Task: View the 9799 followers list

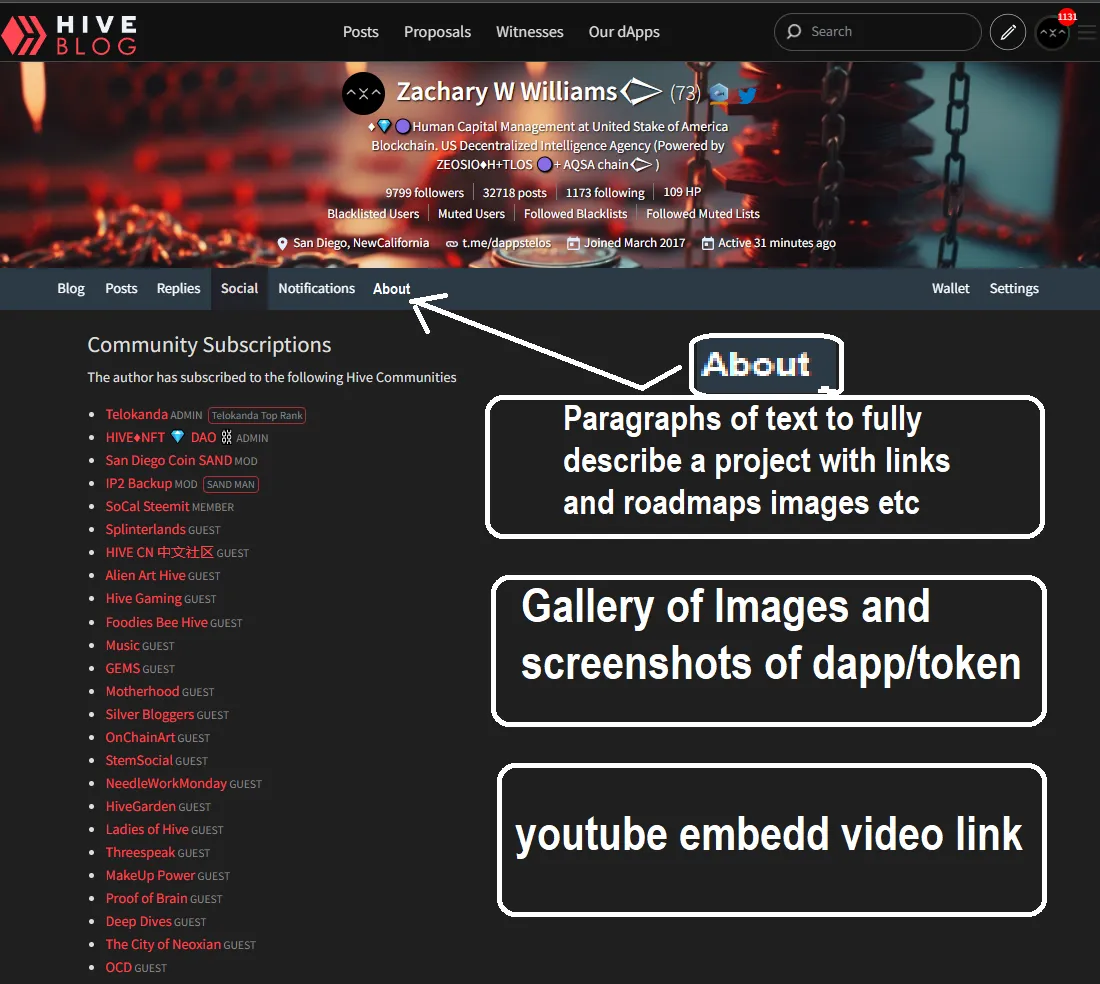Action: tap(424, 193)
